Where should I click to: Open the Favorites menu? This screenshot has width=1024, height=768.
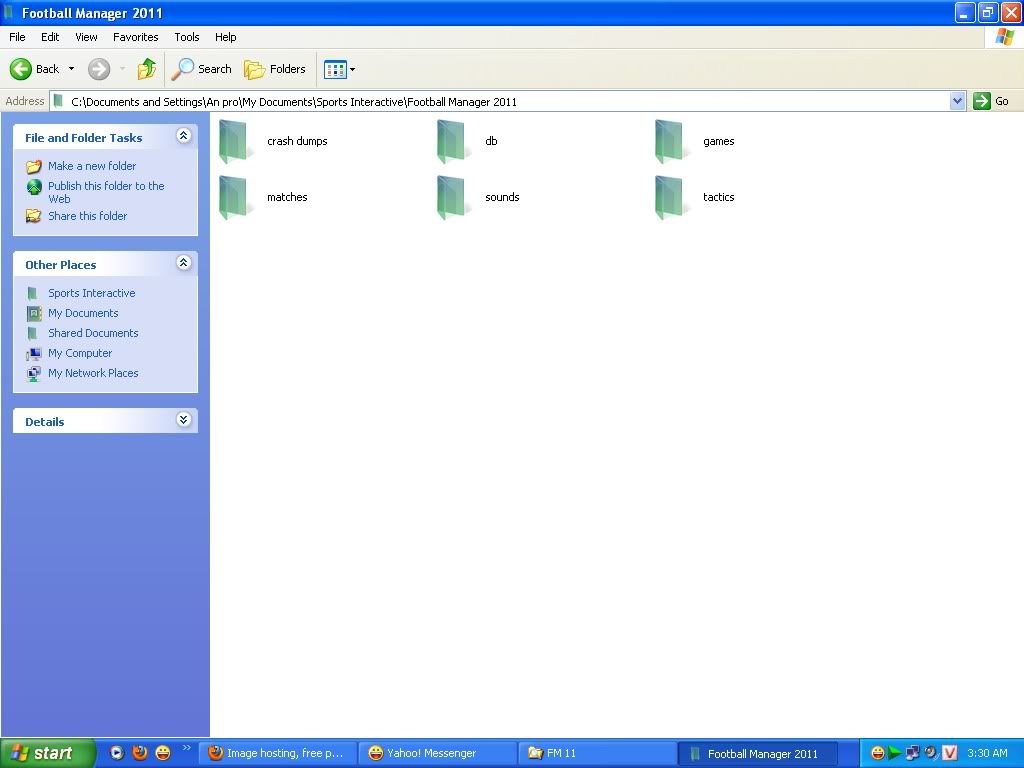pyautogui.click(x=135, y=37)
